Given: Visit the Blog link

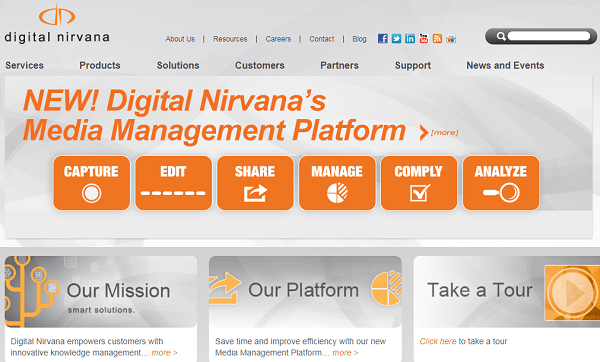Looking at the screenshot, I should pos(359,39).
